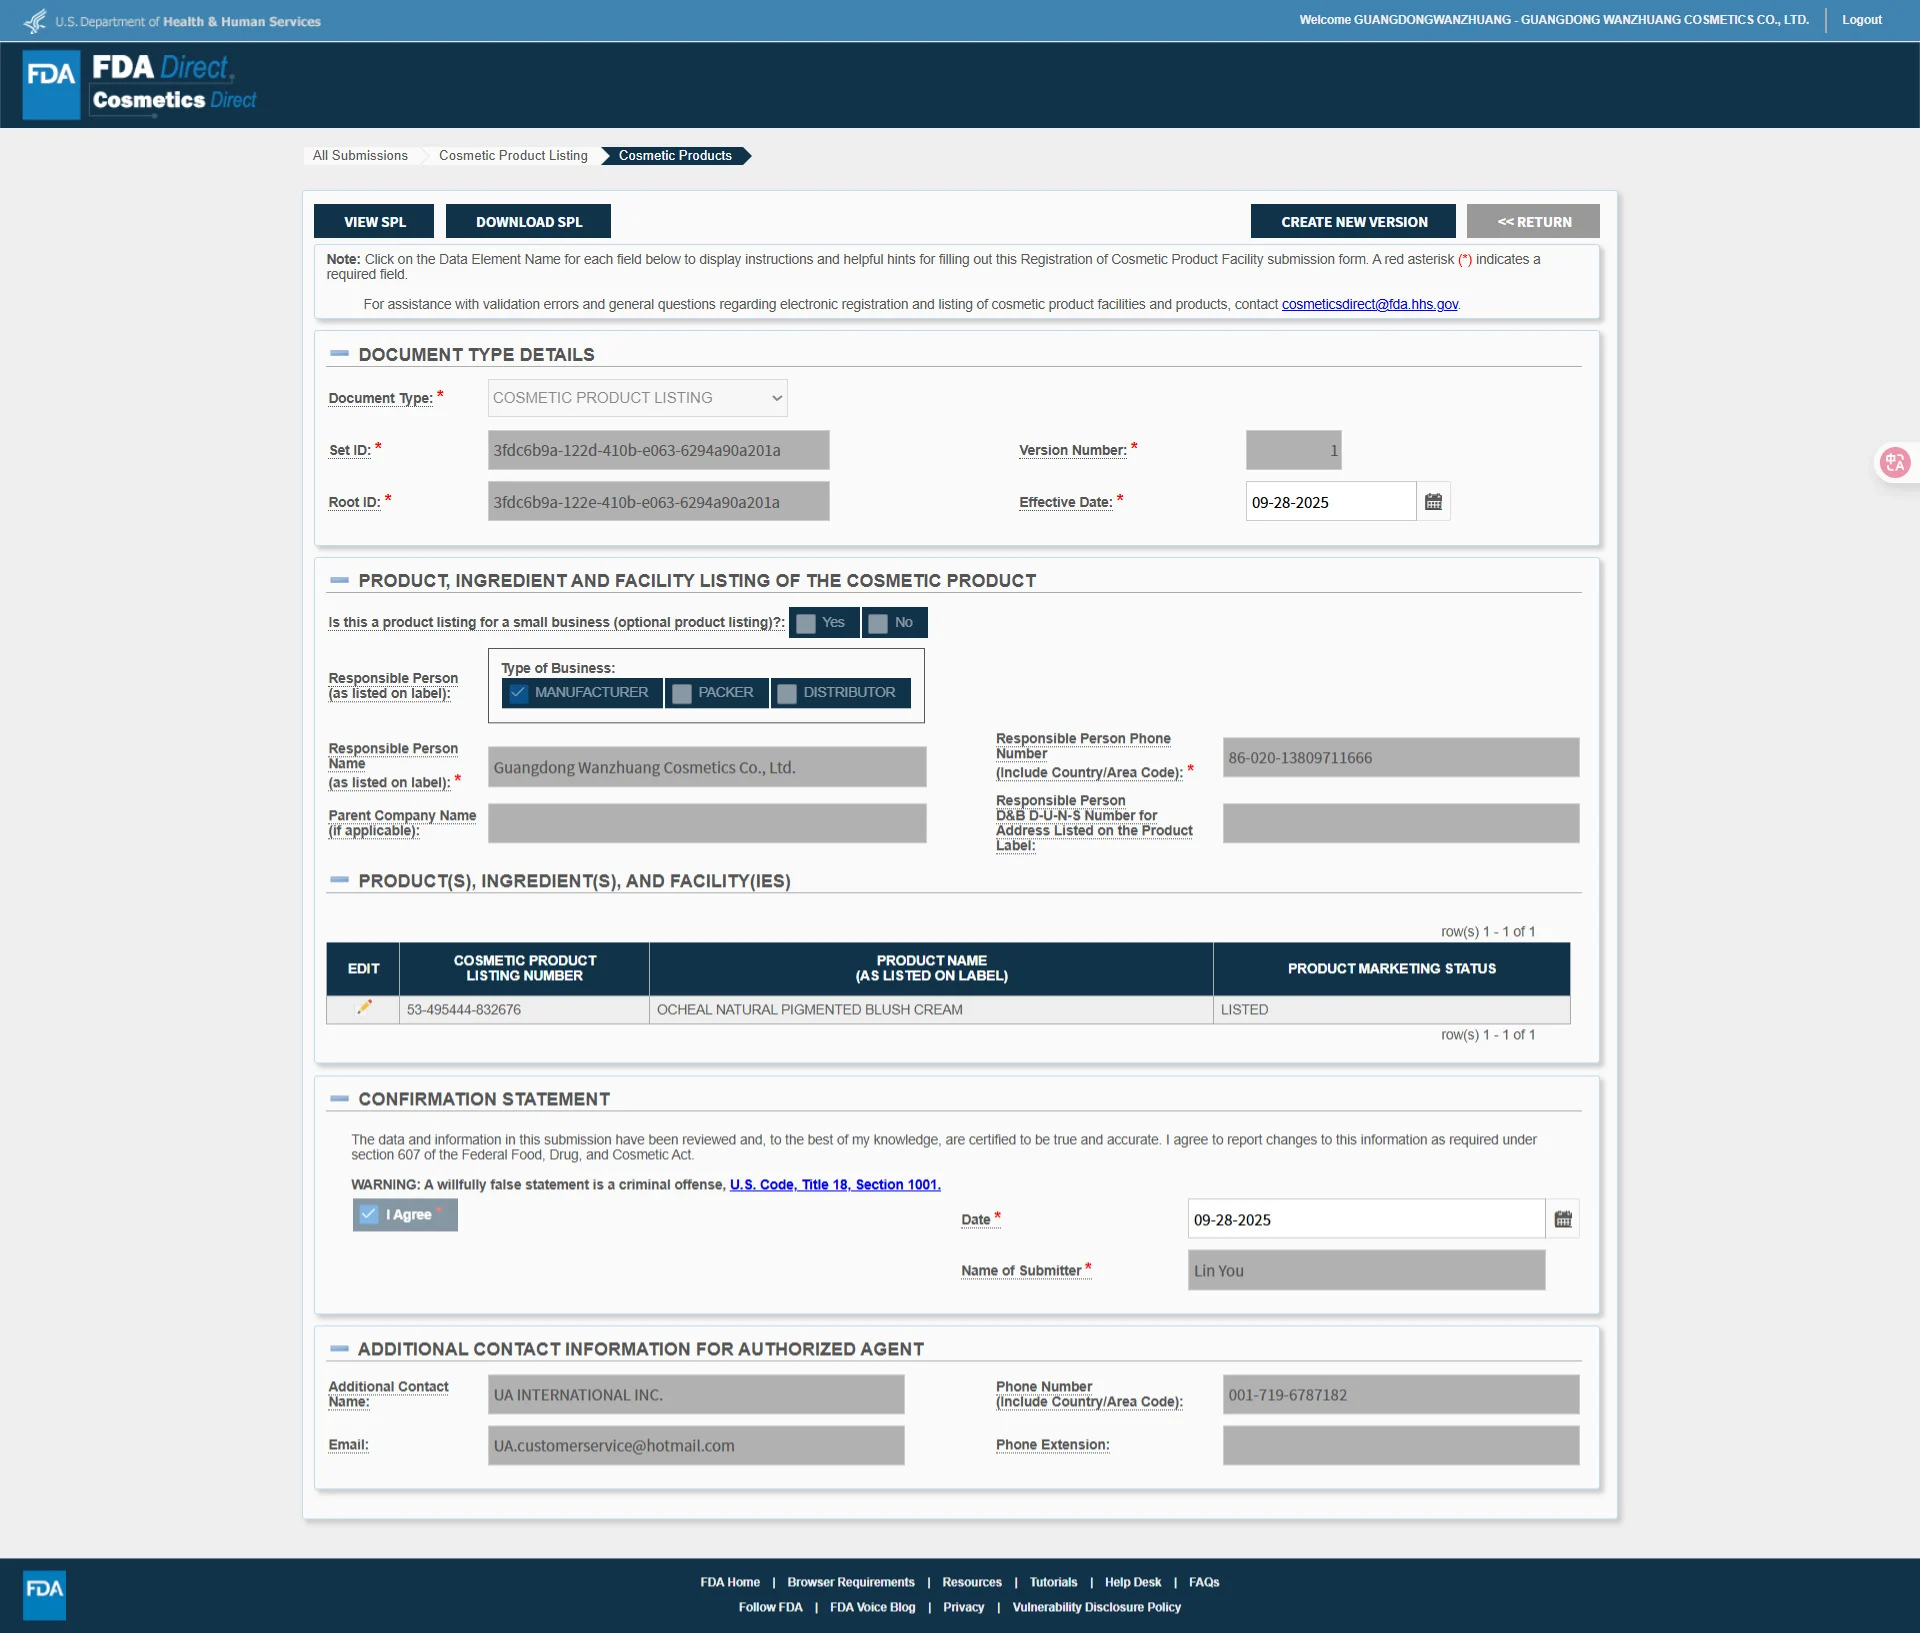
Task: Open FAQs footer link
Action: point(1204,1582)
